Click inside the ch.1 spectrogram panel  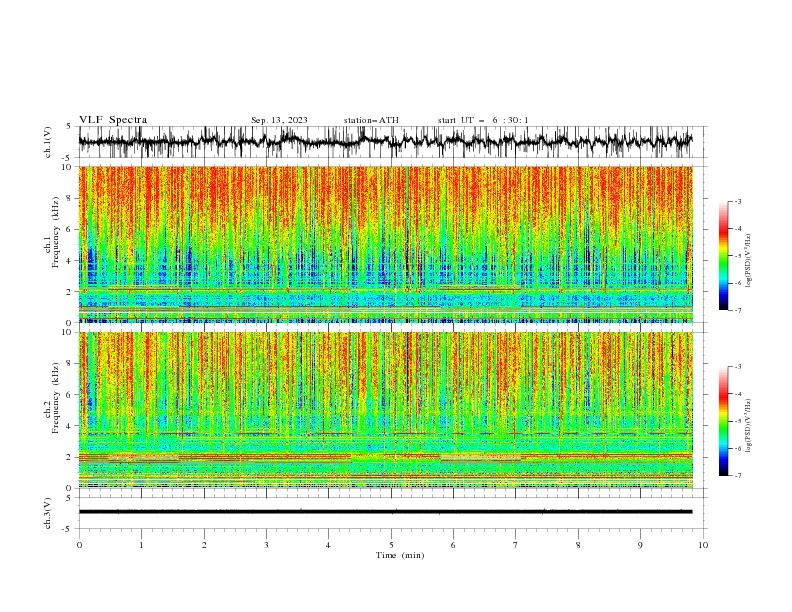pos(386,244)
